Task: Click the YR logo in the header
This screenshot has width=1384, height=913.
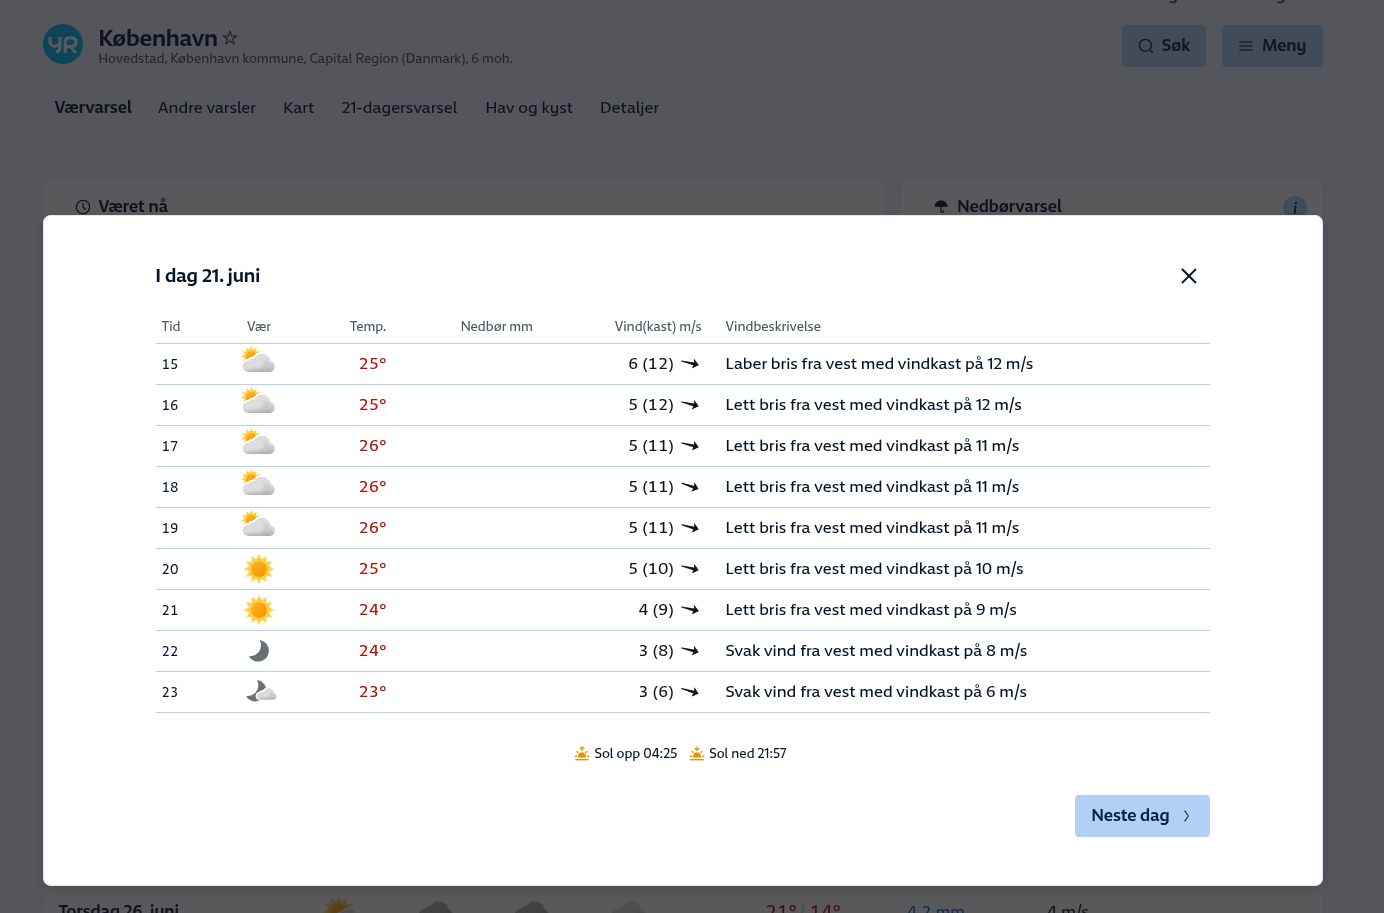Action: pyautogui.click(x=63, y=45)
